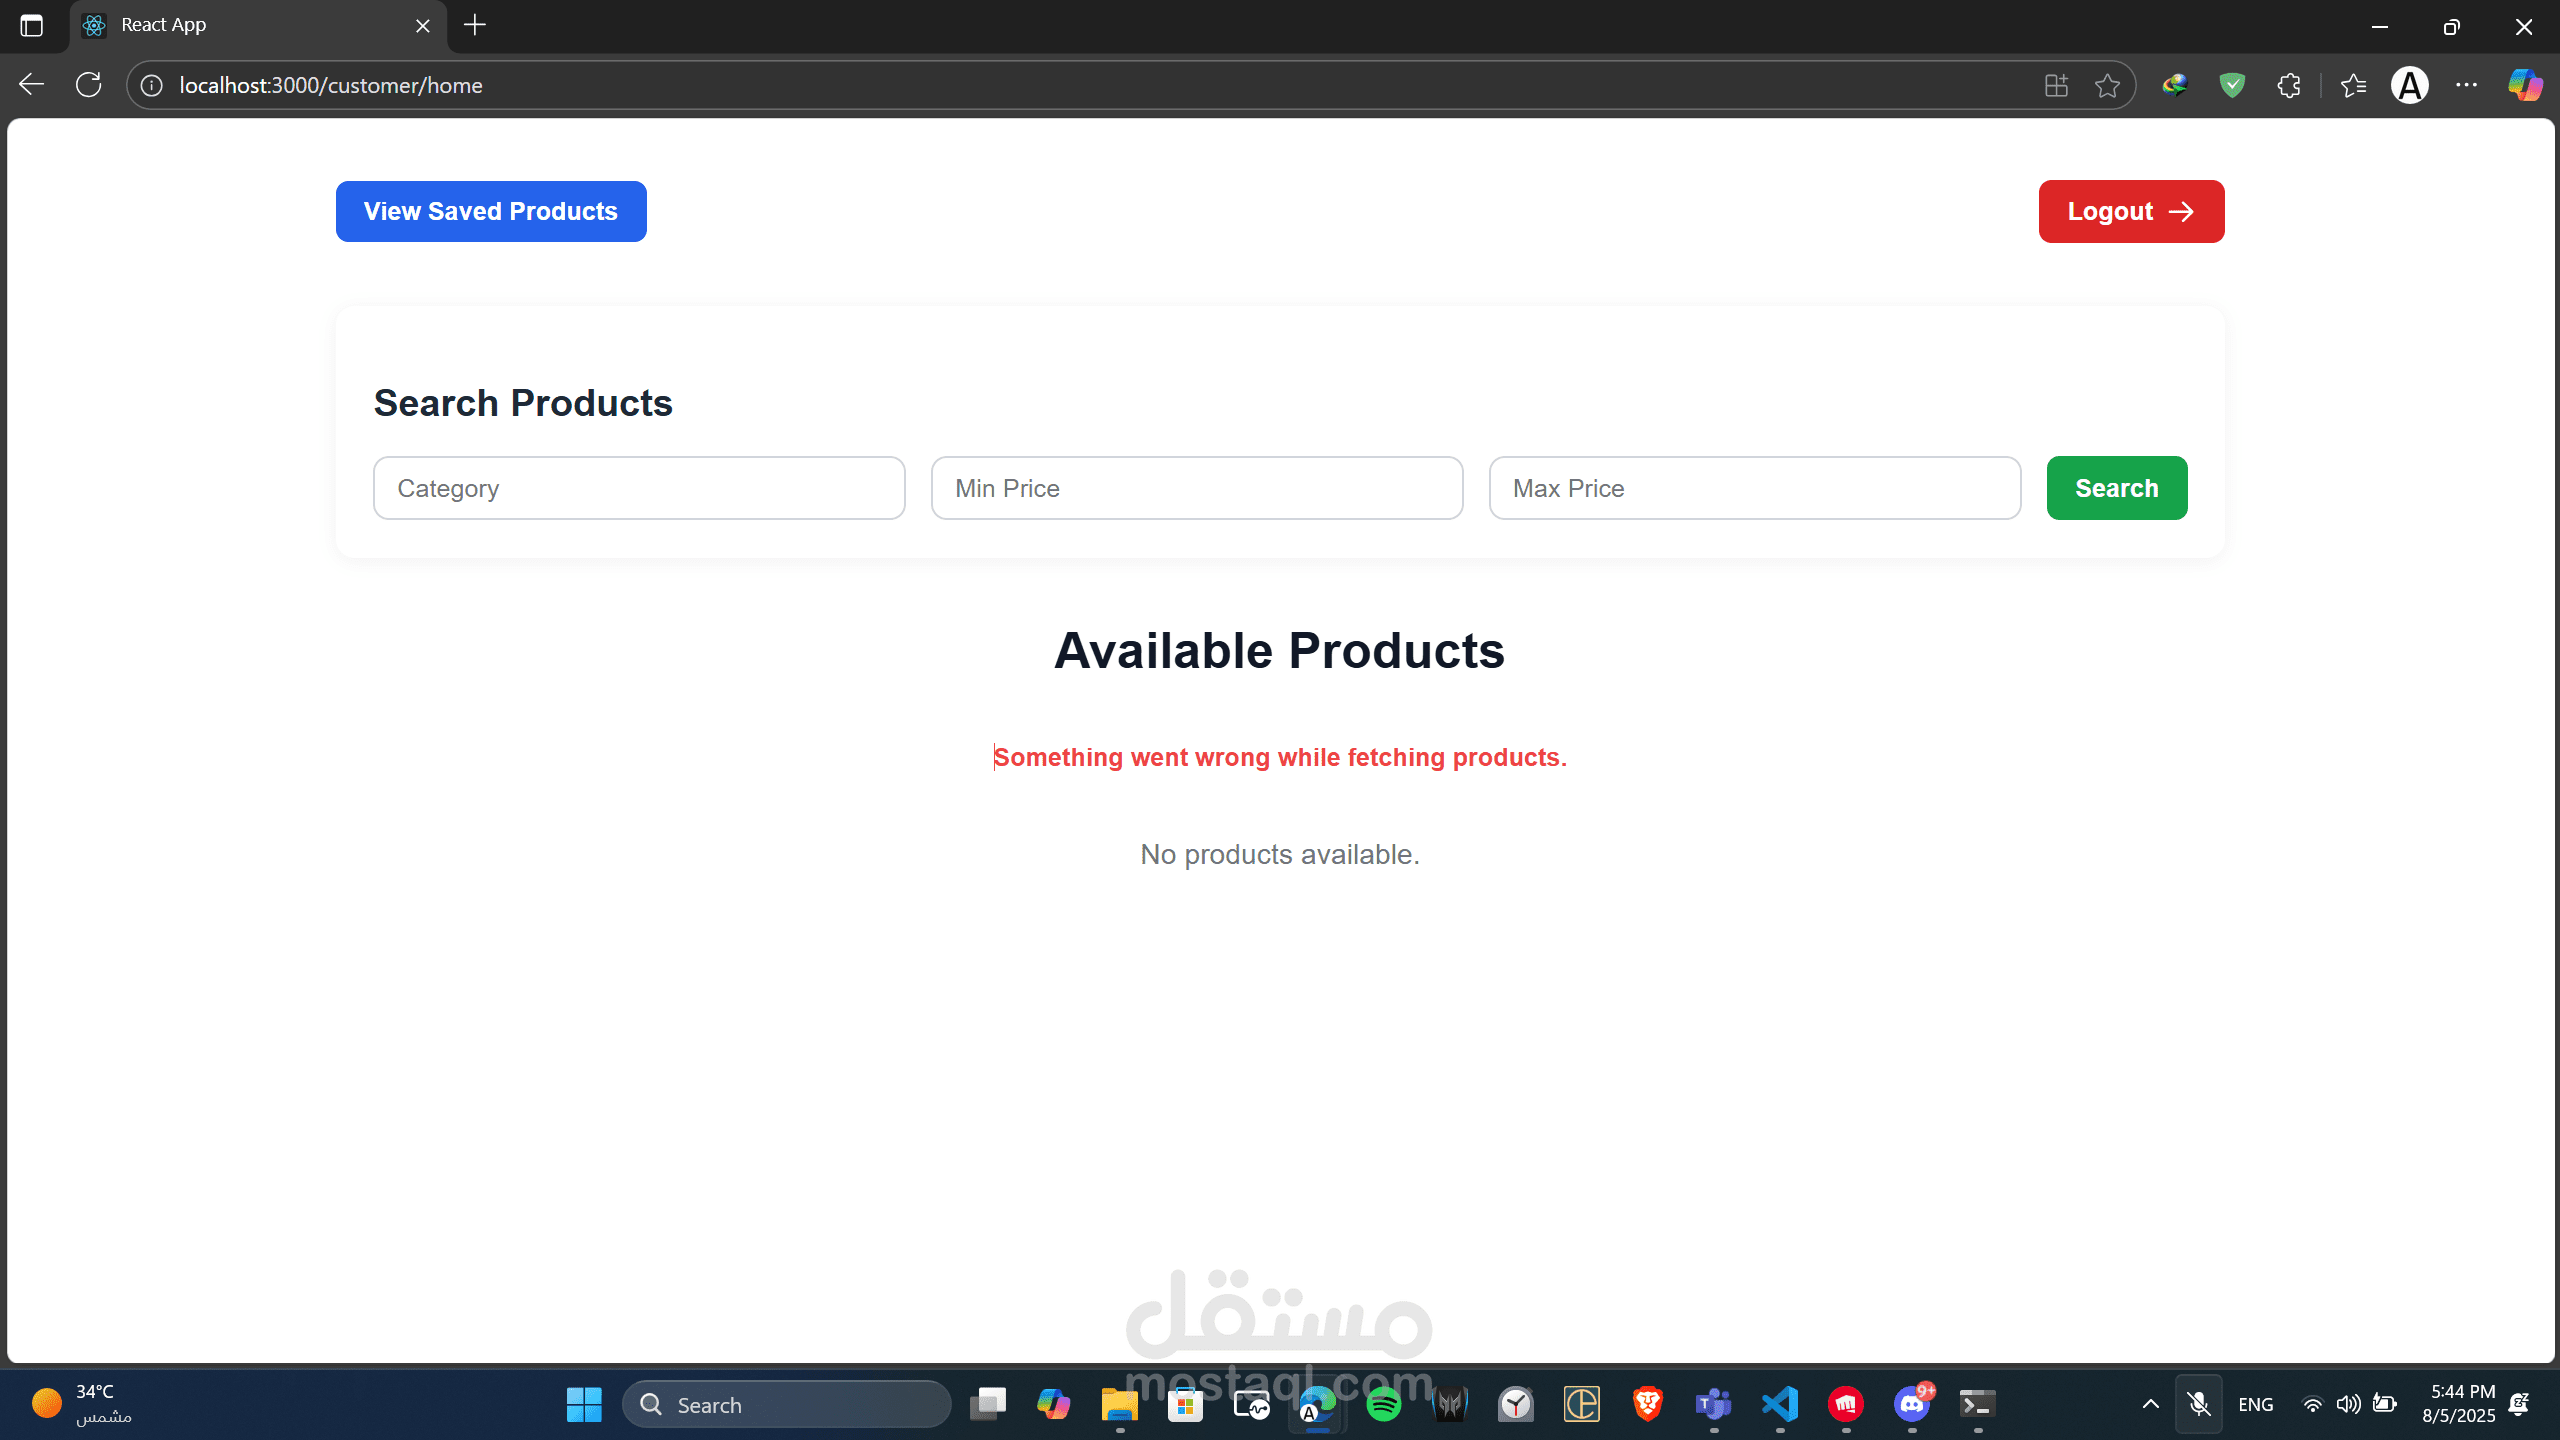This screenshot has width=2560, height=1440.
Task: Open Wi-Fi network settings tray icon
Action: [2313, 1404]
